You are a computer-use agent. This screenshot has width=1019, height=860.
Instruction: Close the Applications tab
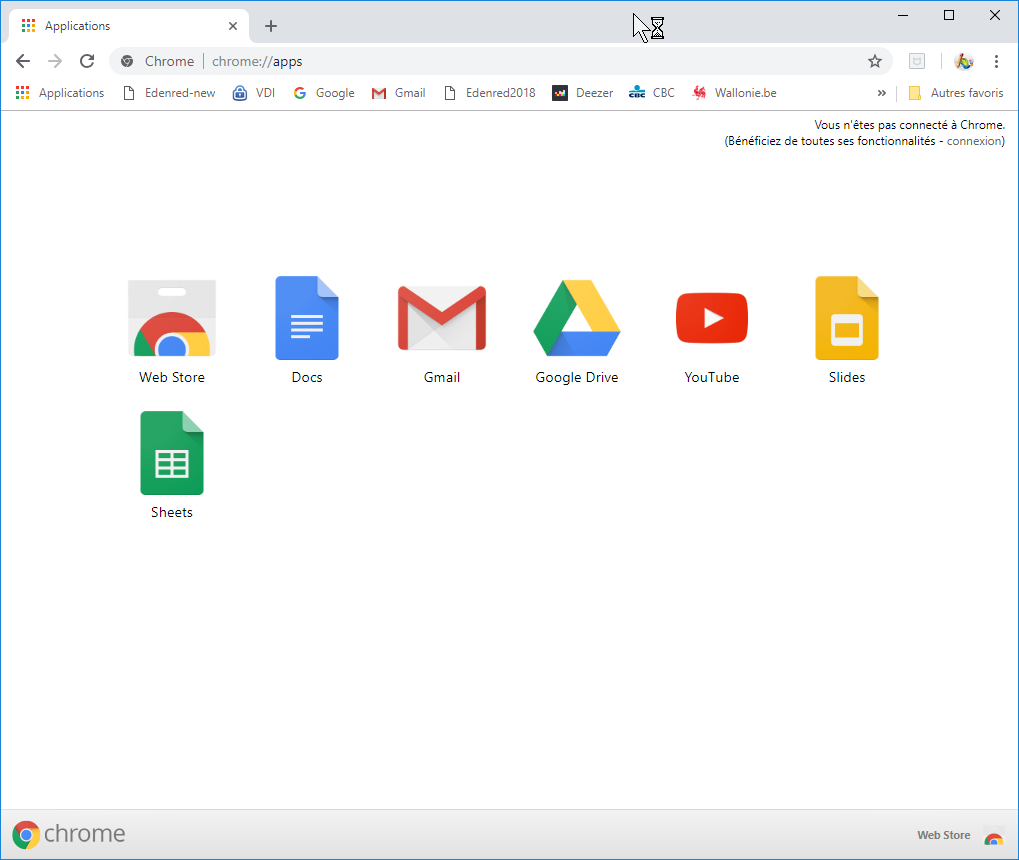tap(233, 26)
